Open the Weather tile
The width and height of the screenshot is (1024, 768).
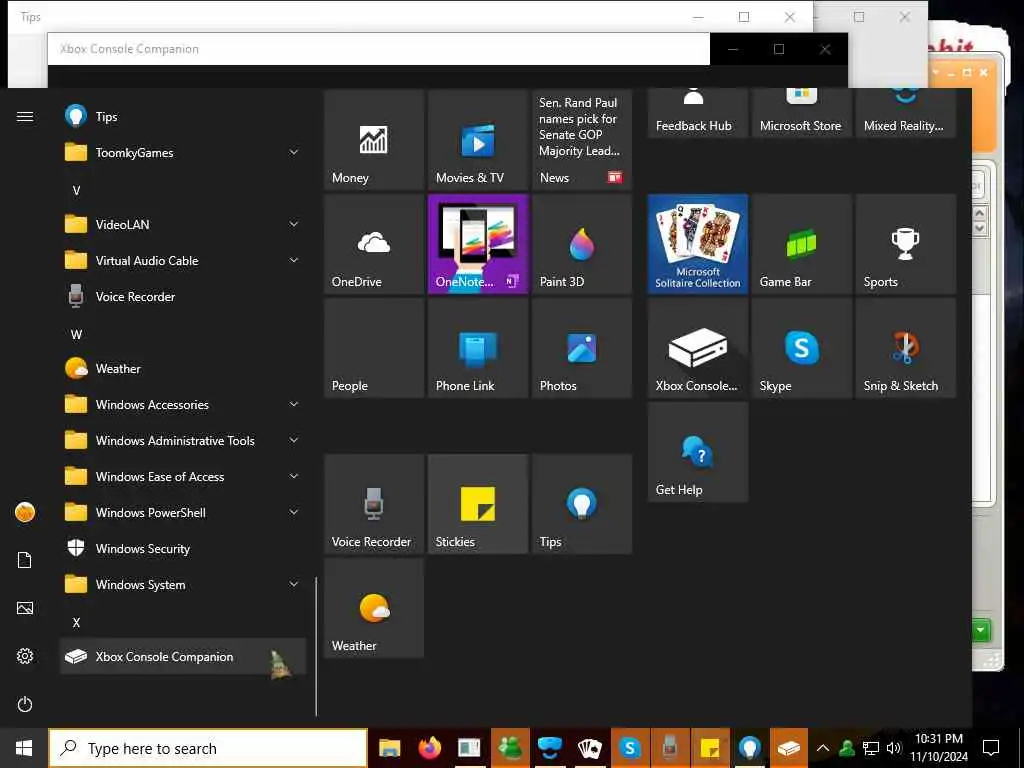tap(374, 608)
